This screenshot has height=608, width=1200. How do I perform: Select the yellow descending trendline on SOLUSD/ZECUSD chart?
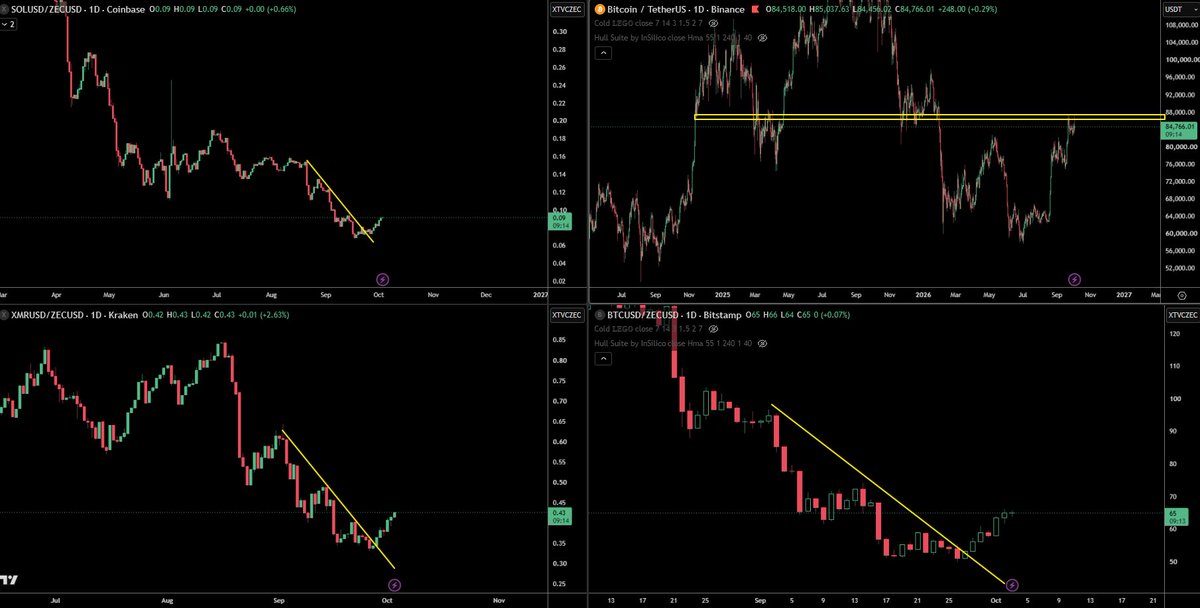338,201
